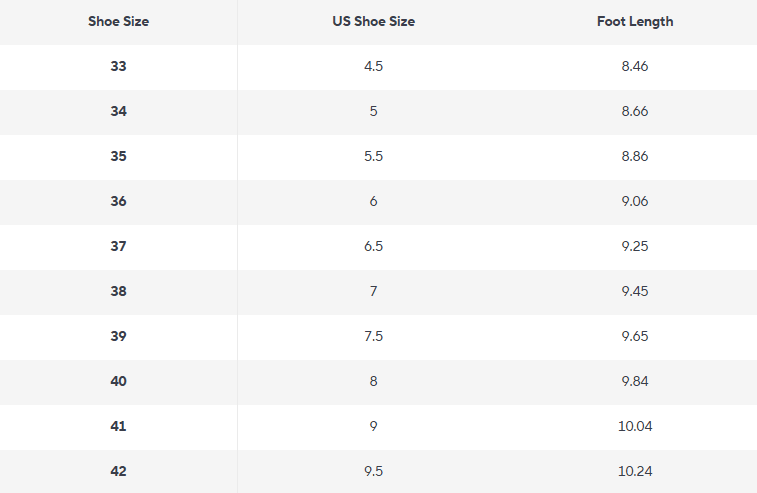
Task: Click US shoe size 6.5 value
Action: click(x=373, y=246)
